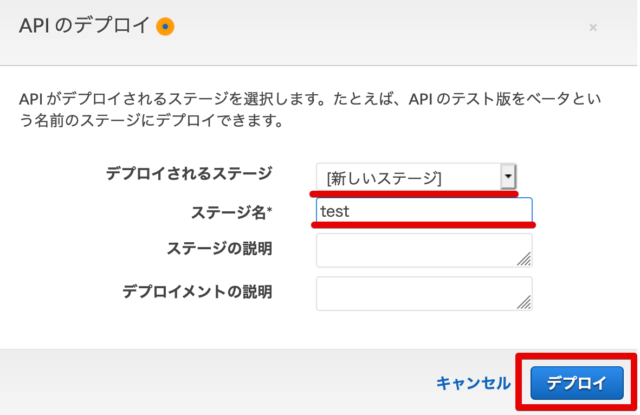The width and height of the screenshot is (640, 415).
Task: Click the API のデプロイ dialog title
Action: pyautogui.click(x=84, y=26)
